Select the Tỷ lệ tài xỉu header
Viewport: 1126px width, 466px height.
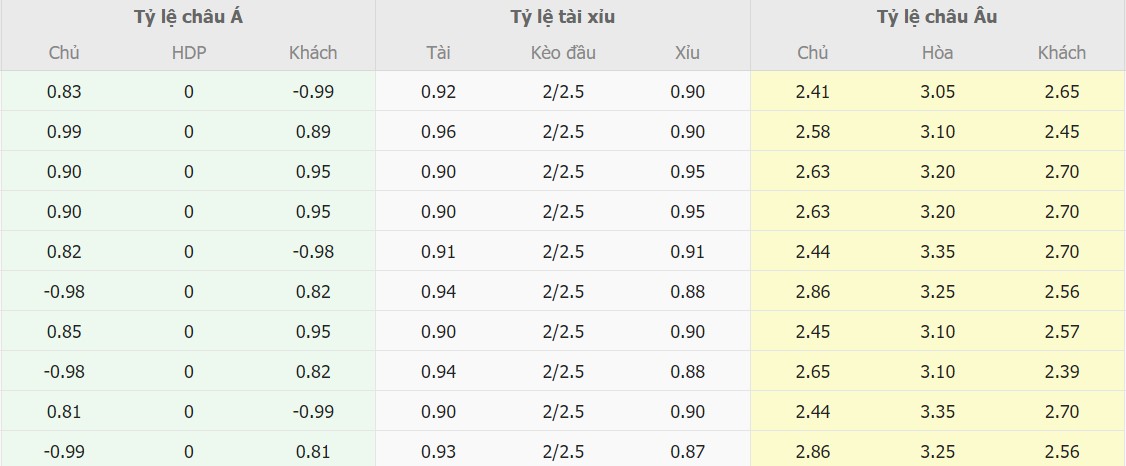point(562,17)
